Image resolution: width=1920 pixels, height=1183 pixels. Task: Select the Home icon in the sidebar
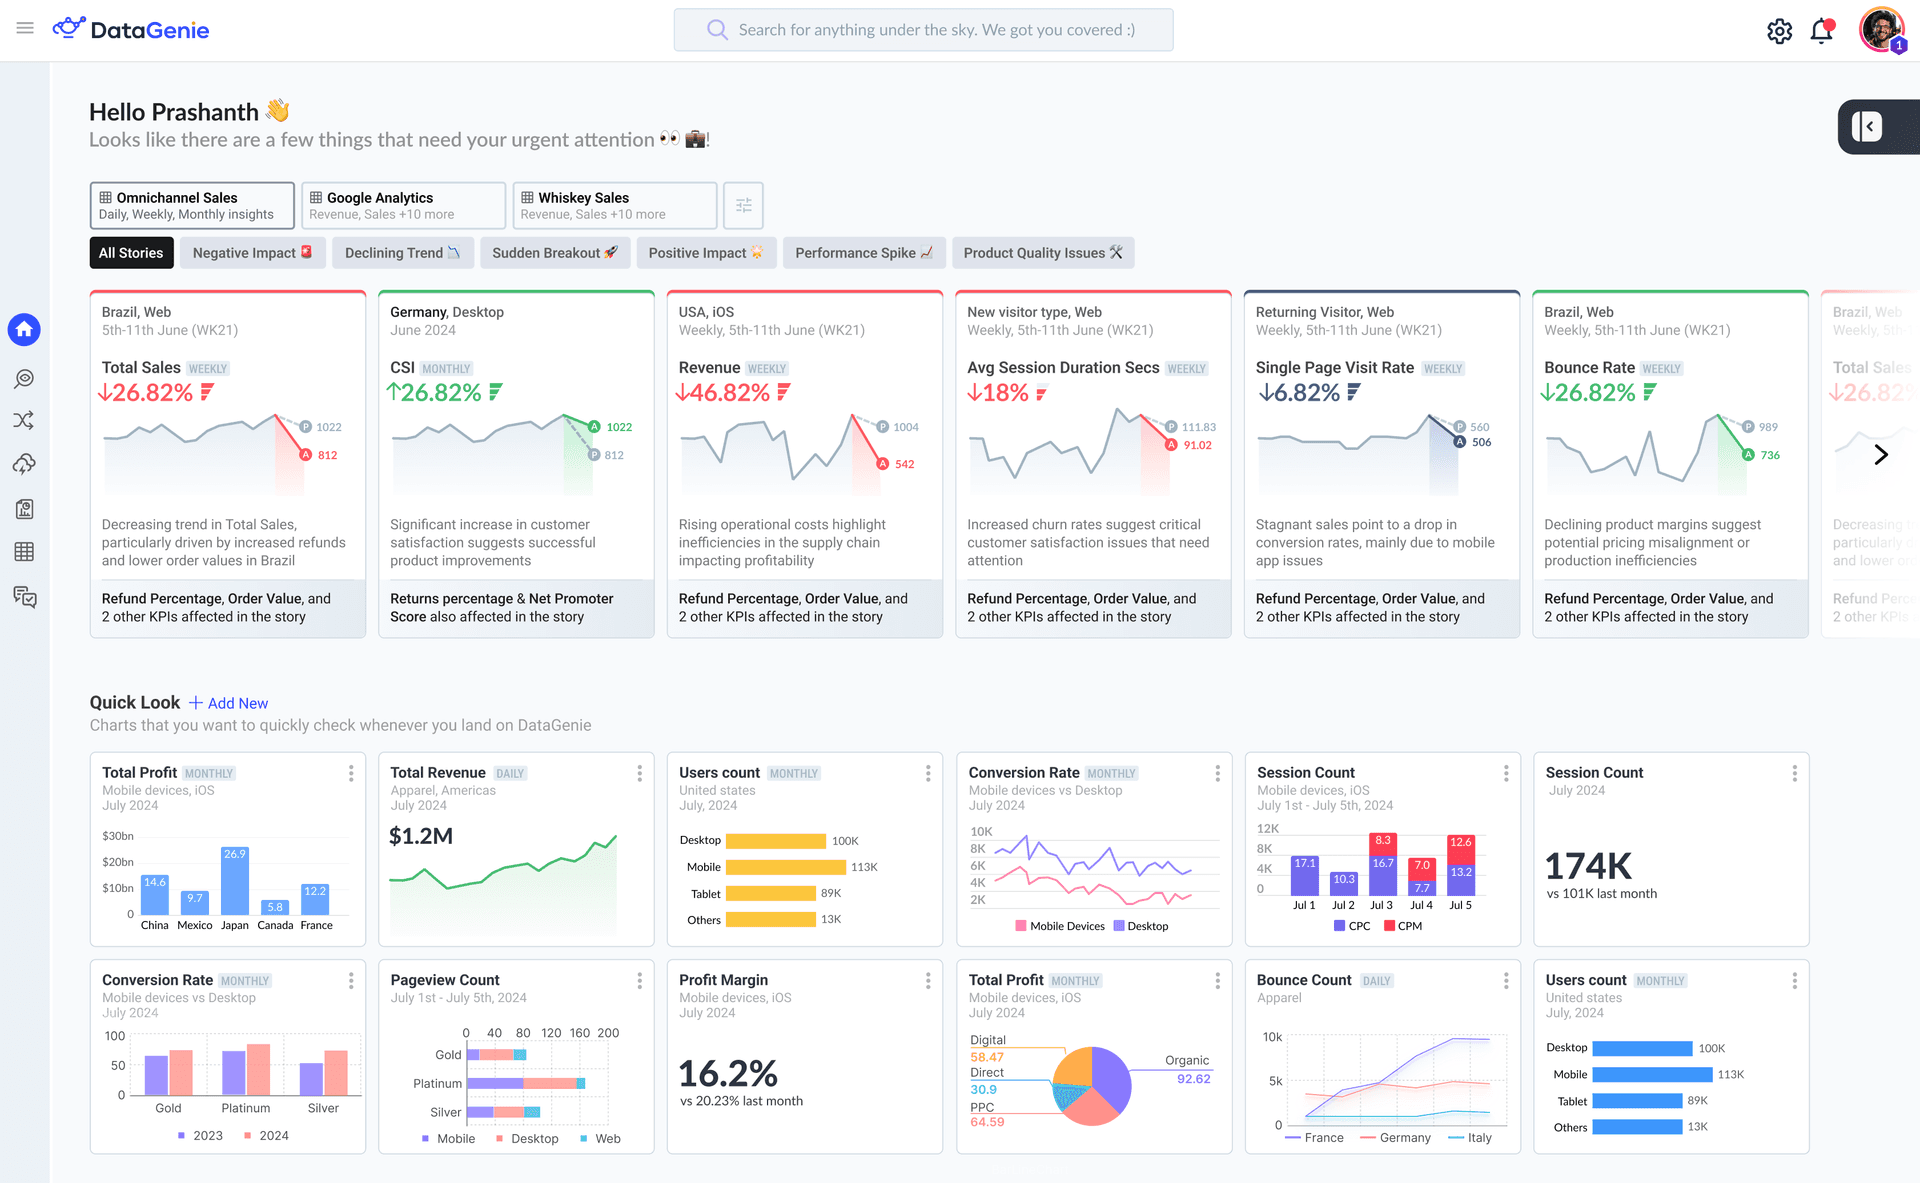coord(24,330)
